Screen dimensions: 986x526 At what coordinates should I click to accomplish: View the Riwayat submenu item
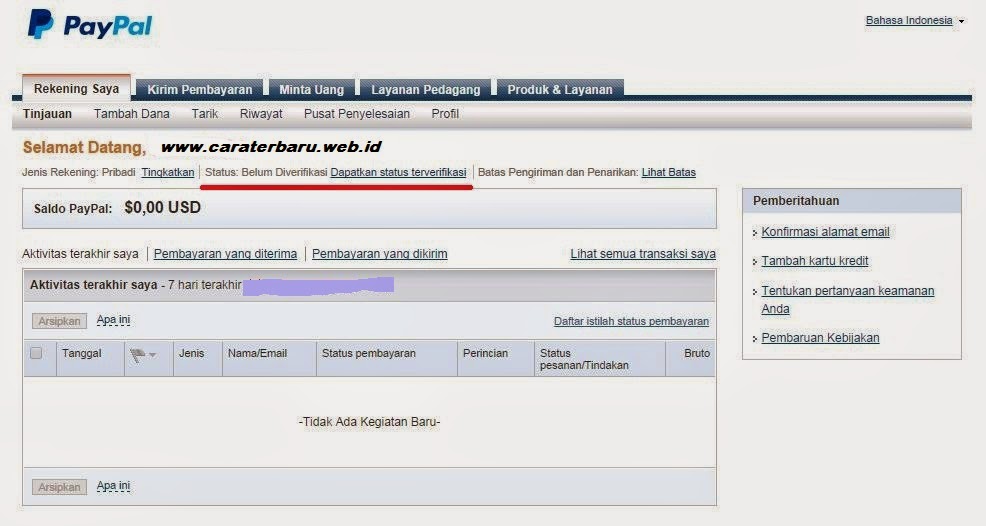[261, 114]
